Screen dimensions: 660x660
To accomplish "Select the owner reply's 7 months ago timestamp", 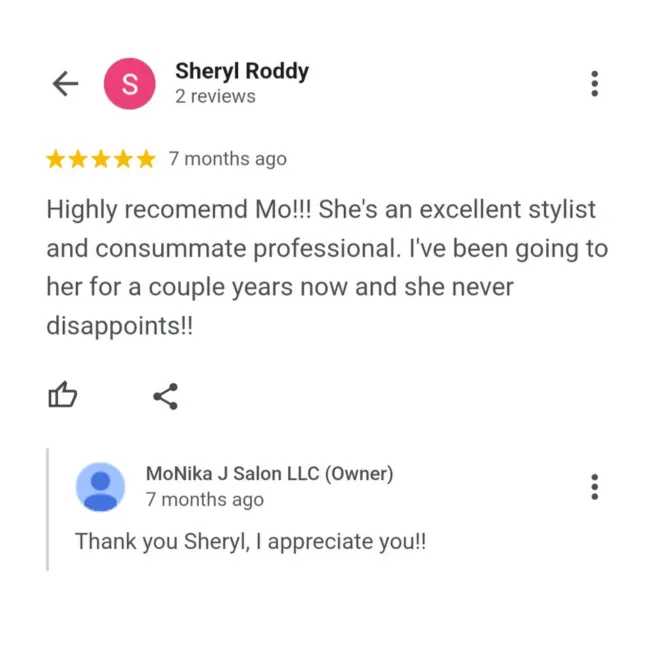I will (205, 500).
